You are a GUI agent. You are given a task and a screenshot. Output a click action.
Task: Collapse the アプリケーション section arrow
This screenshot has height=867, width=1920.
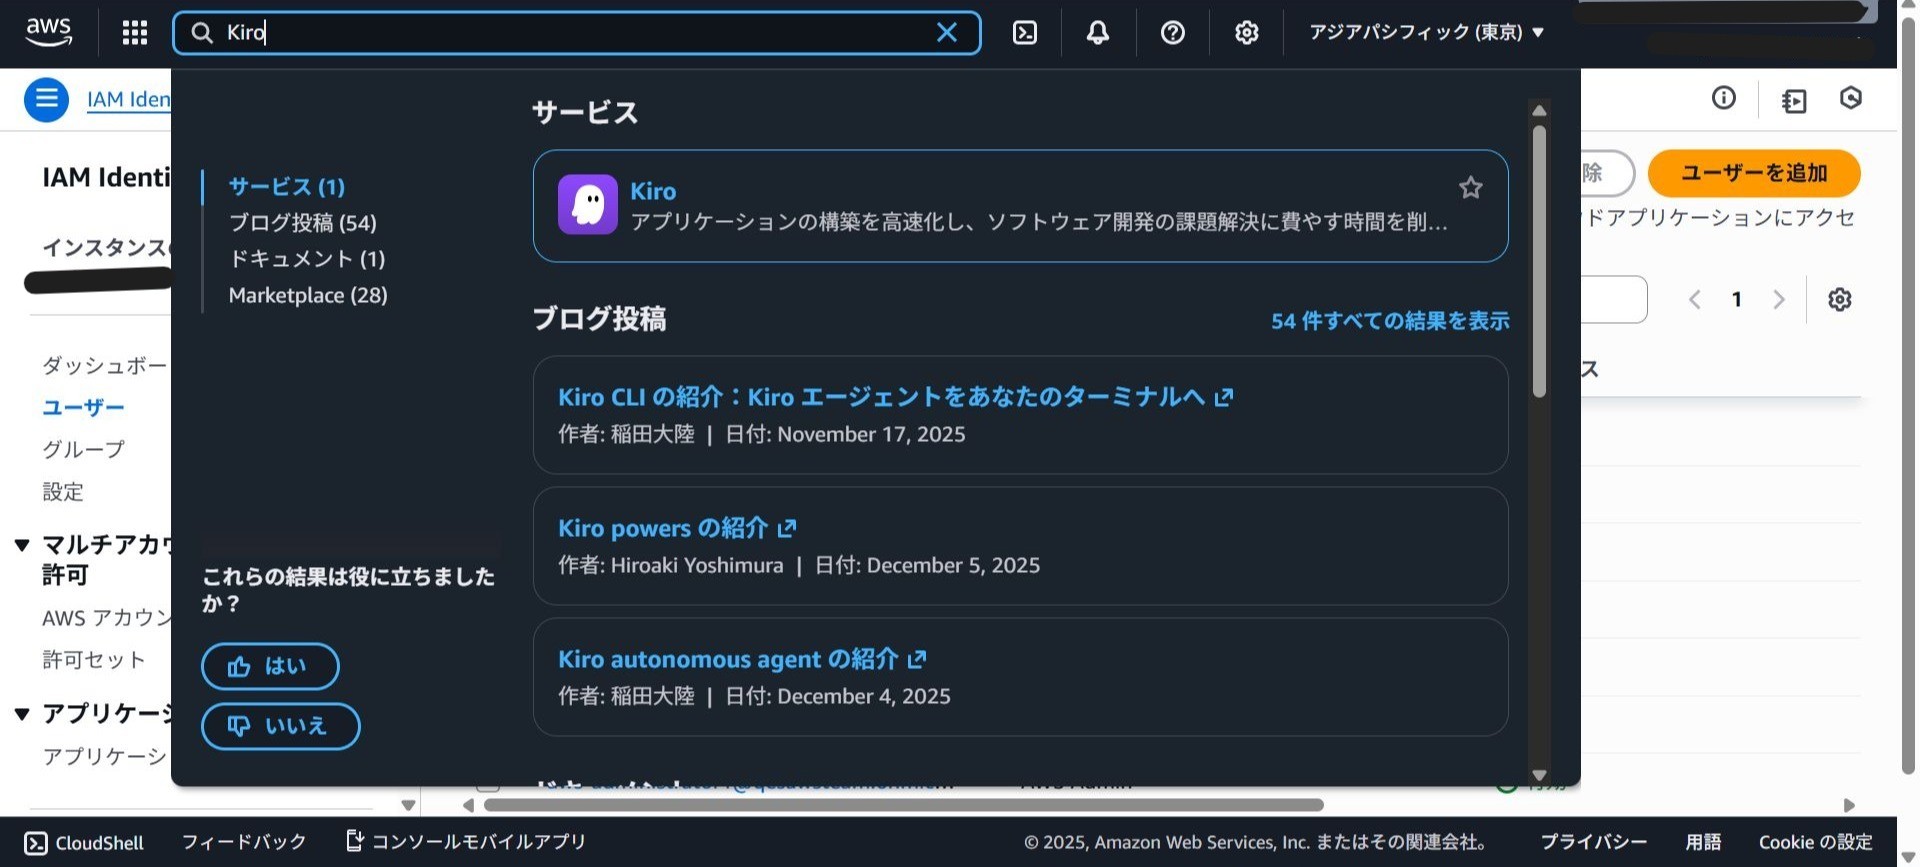(x=22, y=713)
